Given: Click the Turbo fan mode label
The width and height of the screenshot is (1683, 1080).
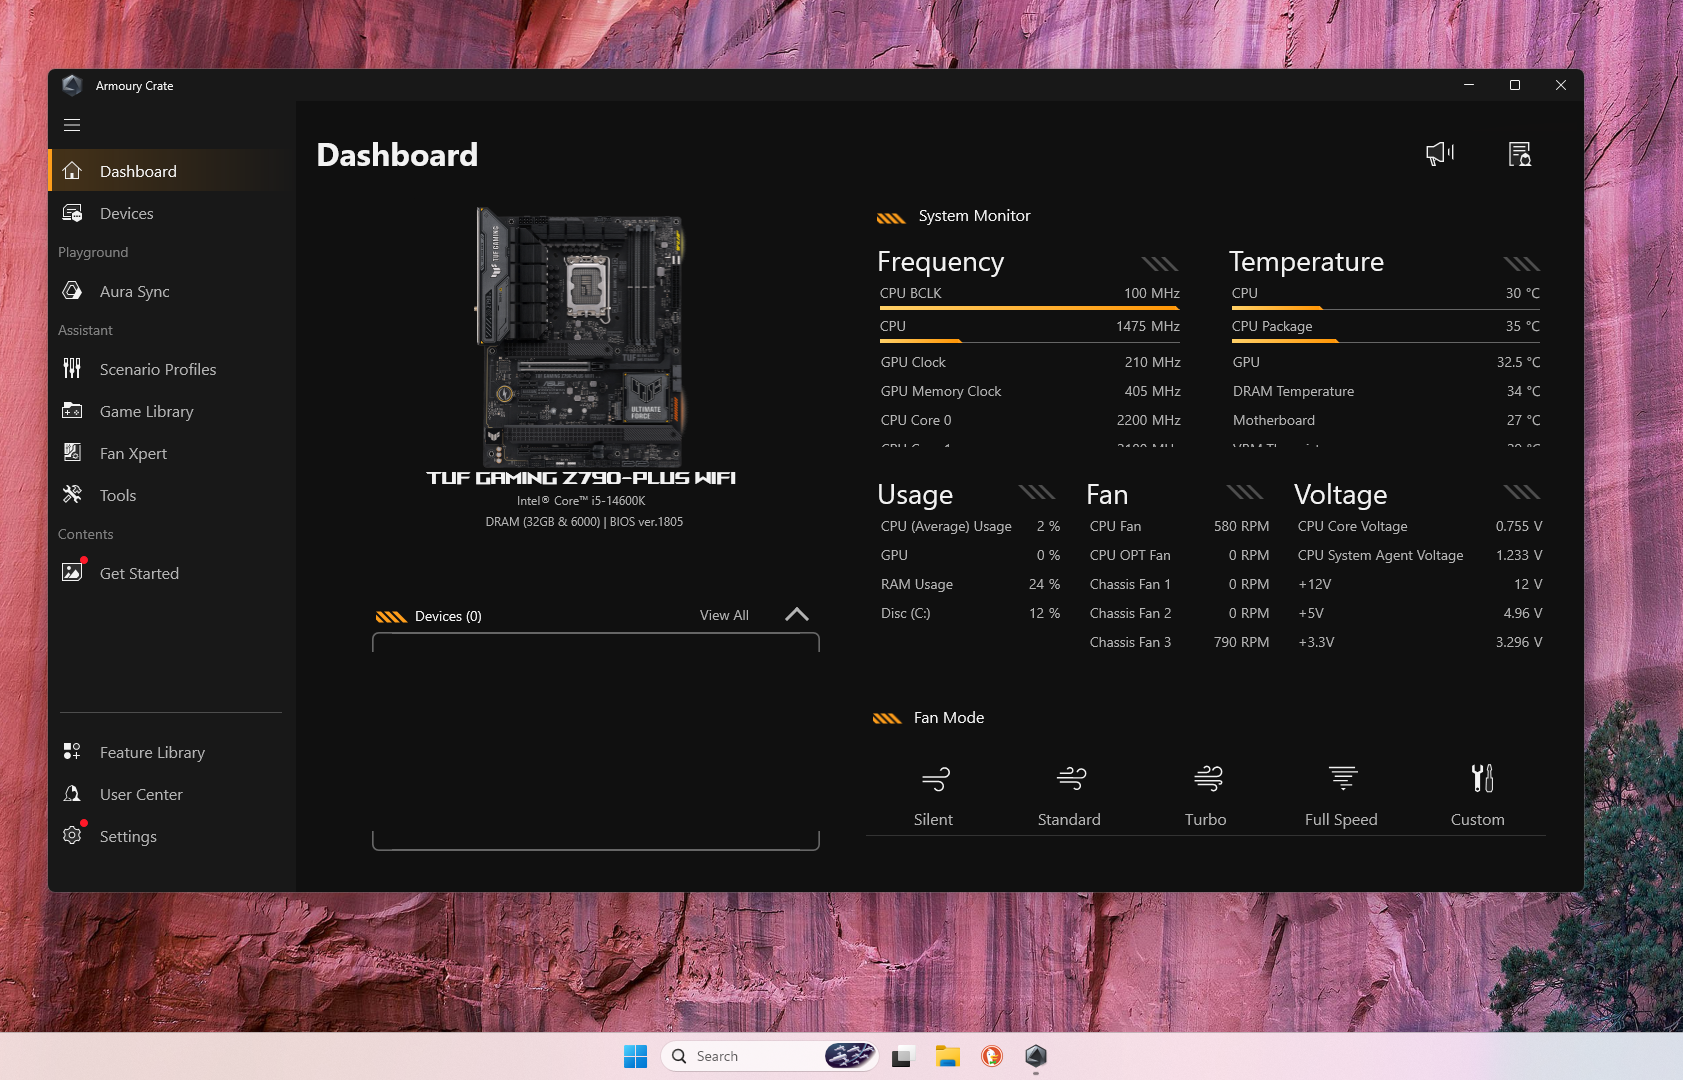Looking at the screenshot, I should [1205, 819].
